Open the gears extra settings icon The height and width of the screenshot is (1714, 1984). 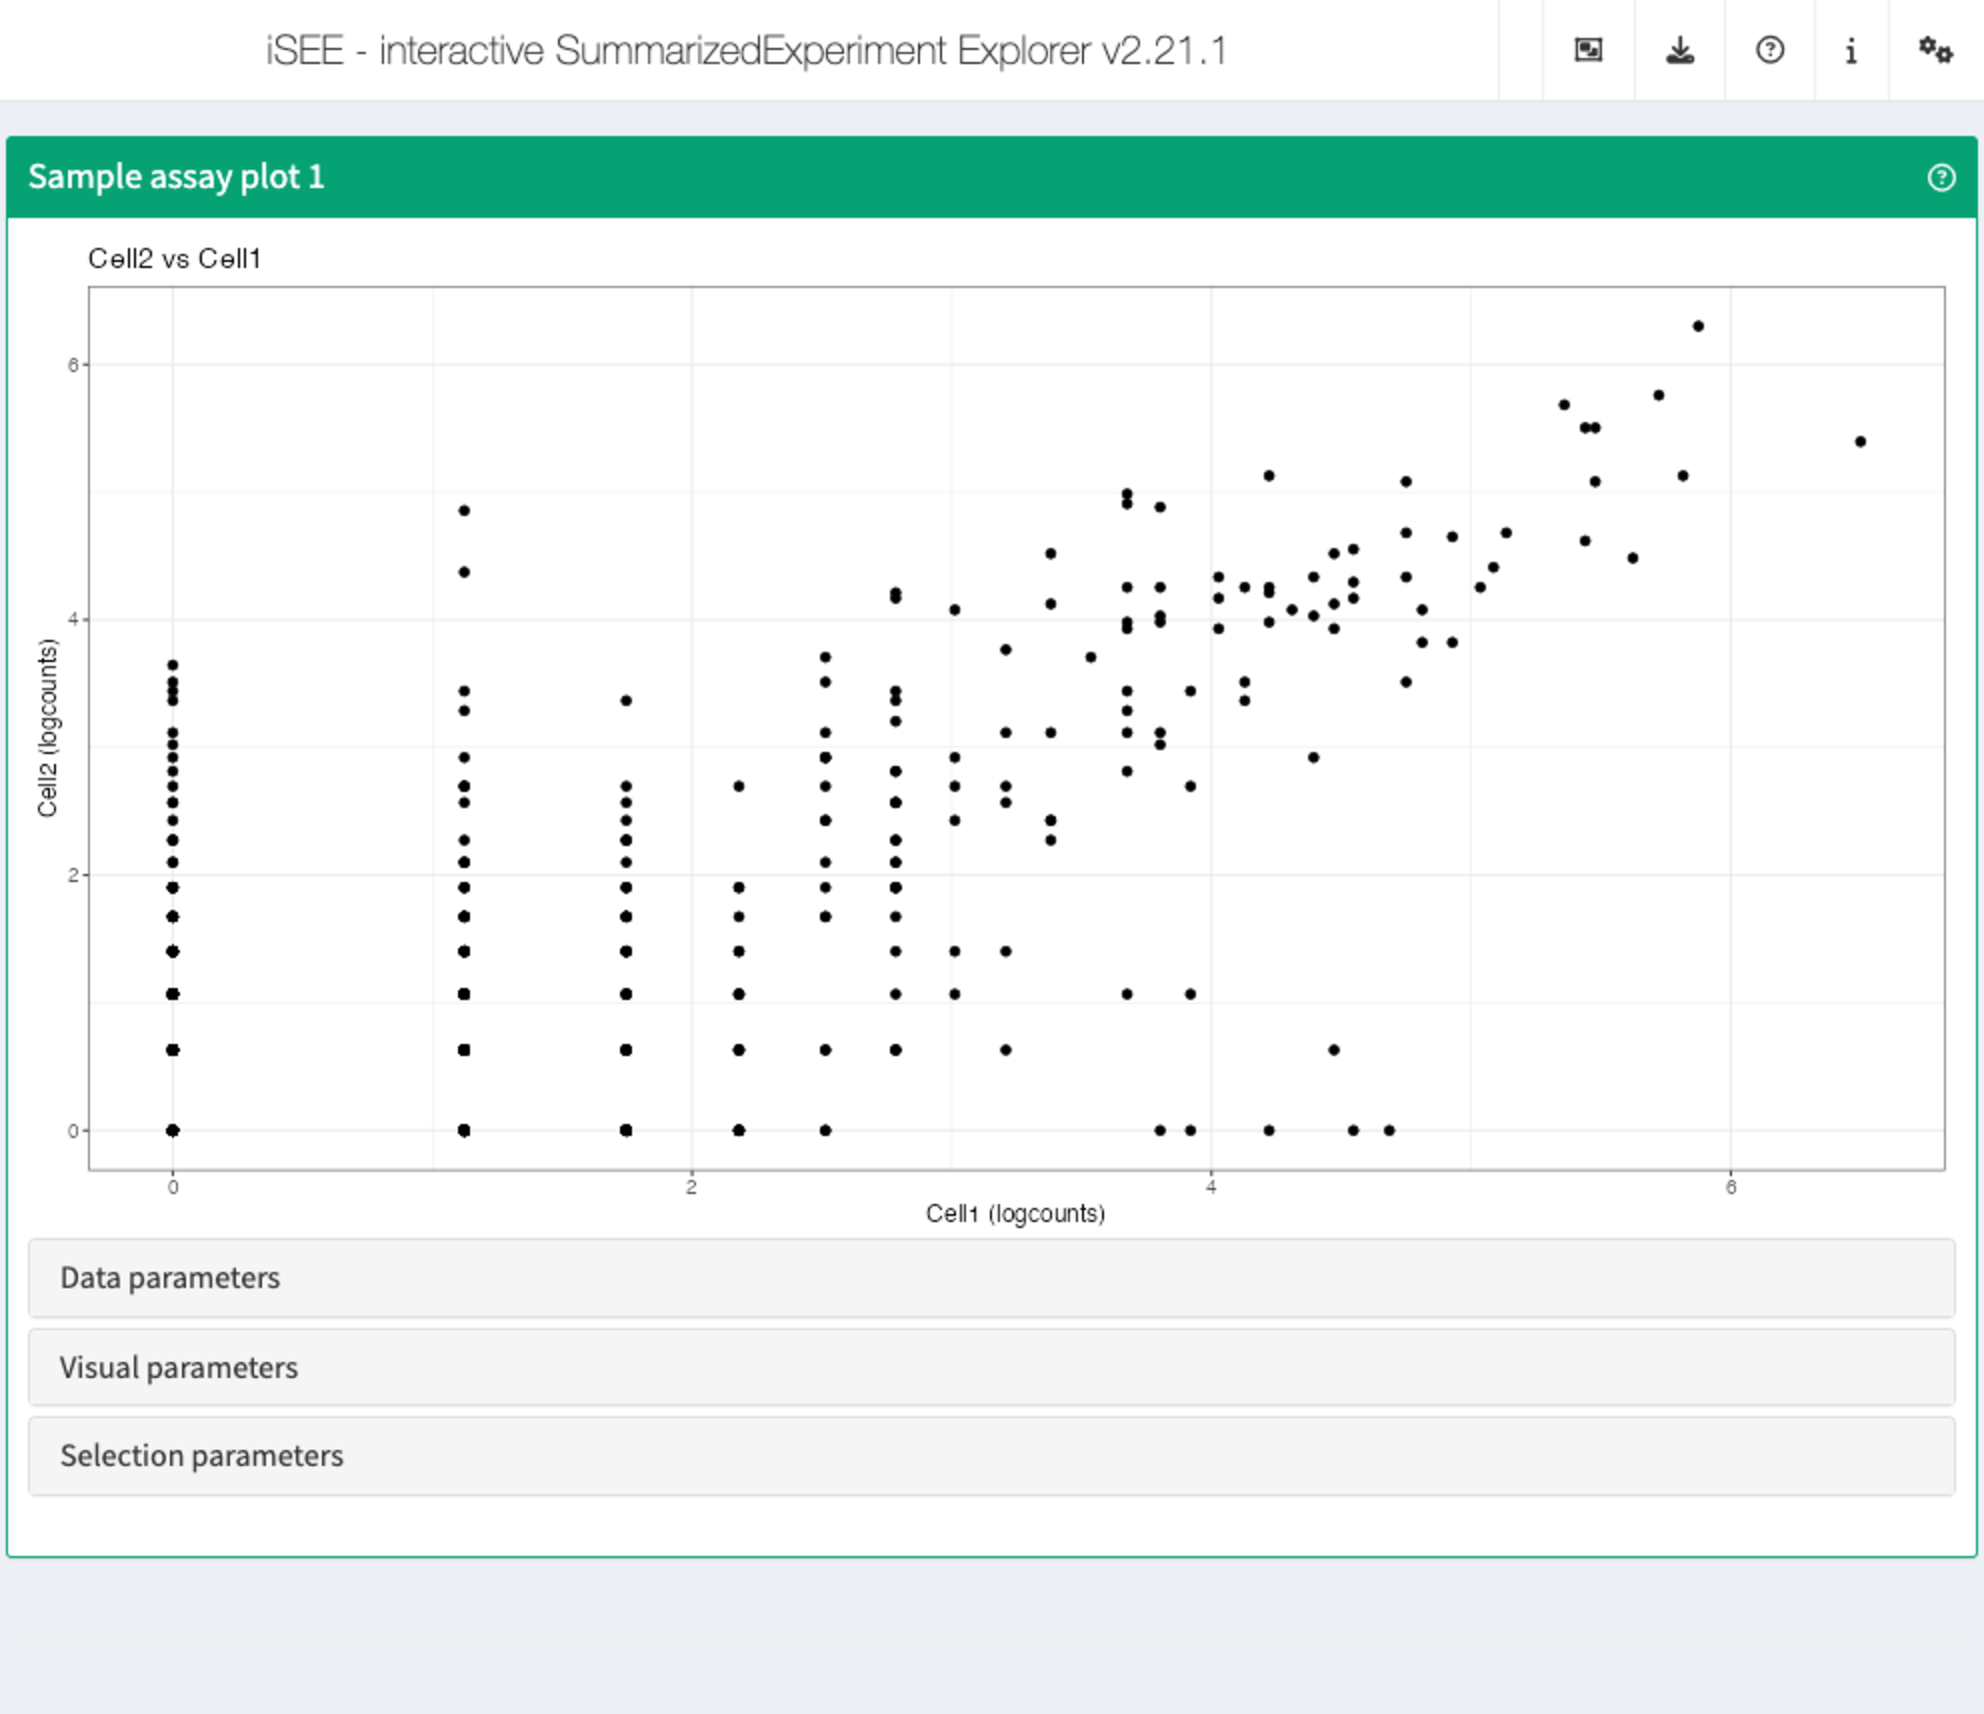pos(1935,50)
